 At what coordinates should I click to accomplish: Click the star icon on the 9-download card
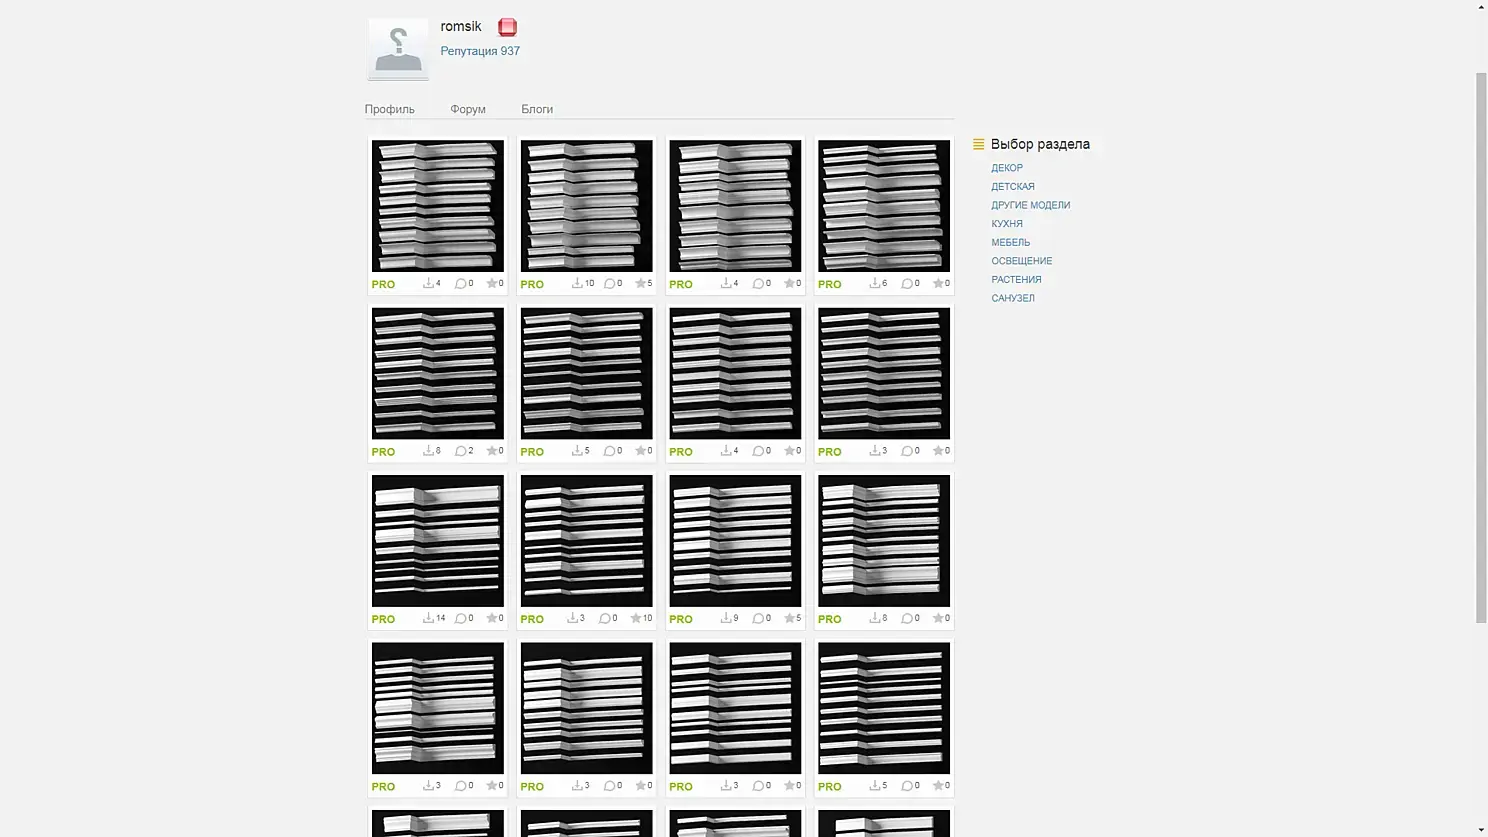[789, 618]
